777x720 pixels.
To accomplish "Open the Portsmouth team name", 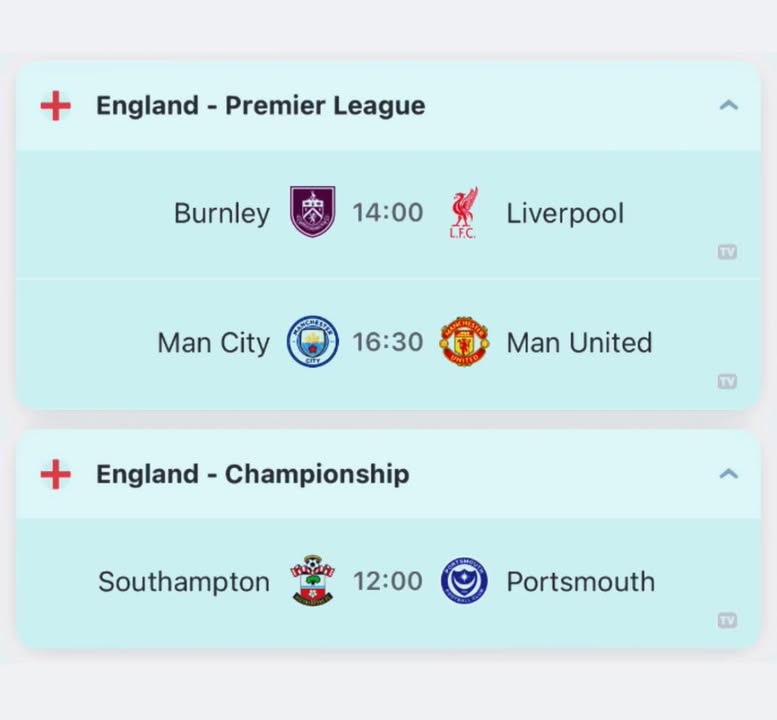I will [x=580, y=581].
